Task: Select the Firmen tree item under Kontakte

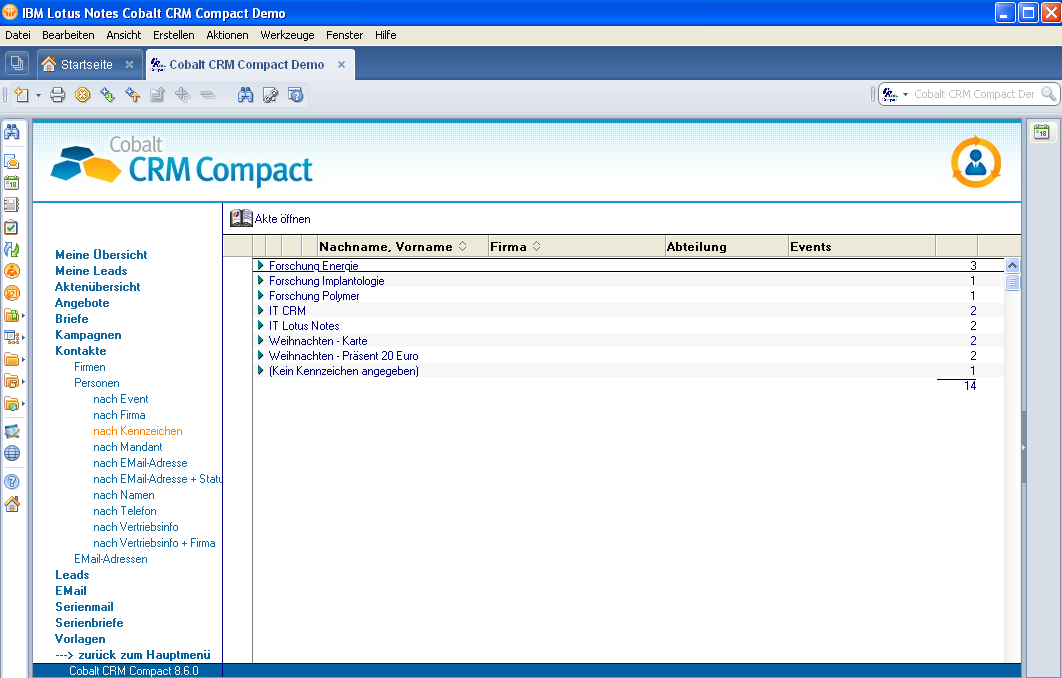Action: tap(89, 366)
